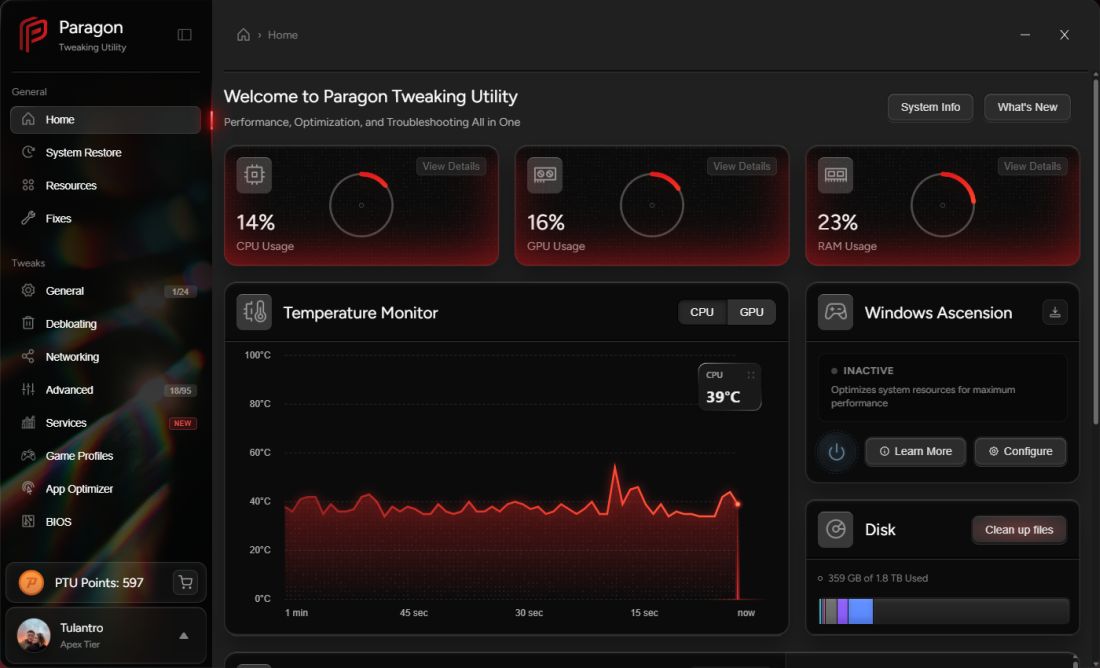Image resolution: width=1100 pixels, height=668 pixels.
Task: Open the PTU Points shopping cart
Action: pos(185,582)
